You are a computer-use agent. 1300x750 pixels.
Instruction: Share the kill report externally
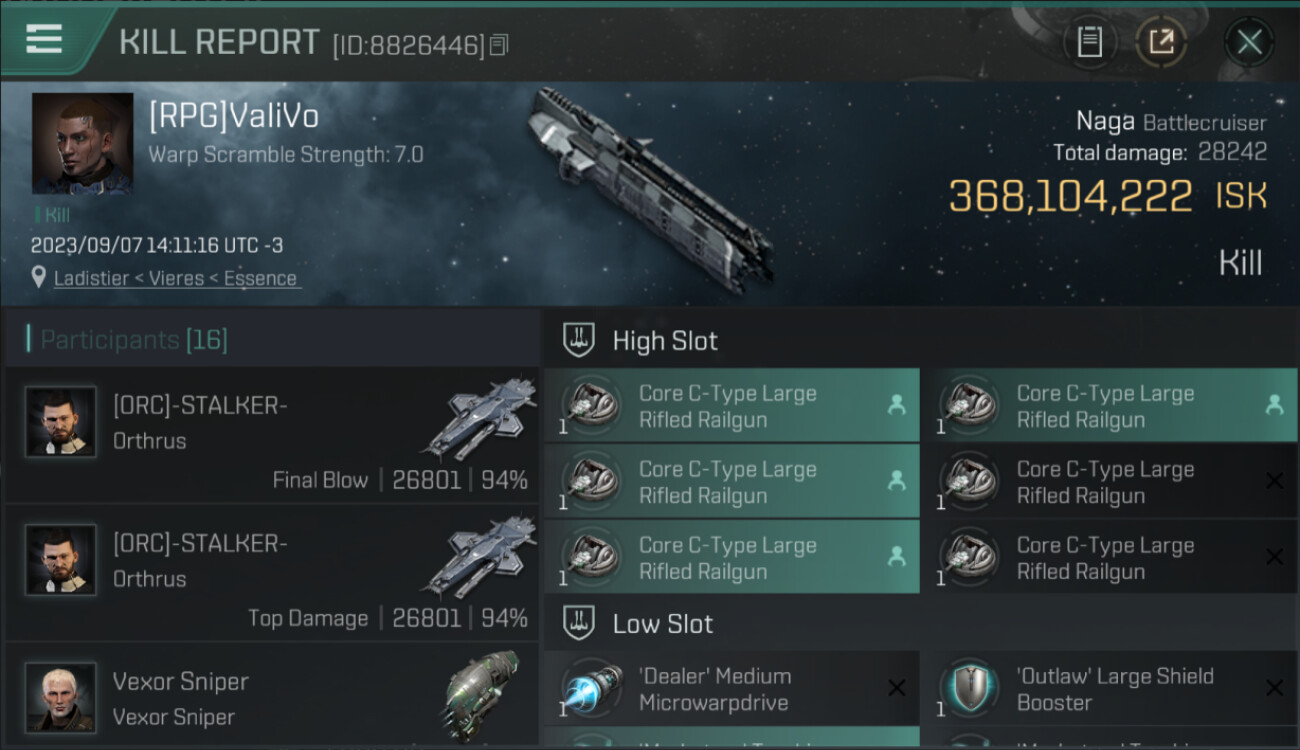(x=1161, y=42)
